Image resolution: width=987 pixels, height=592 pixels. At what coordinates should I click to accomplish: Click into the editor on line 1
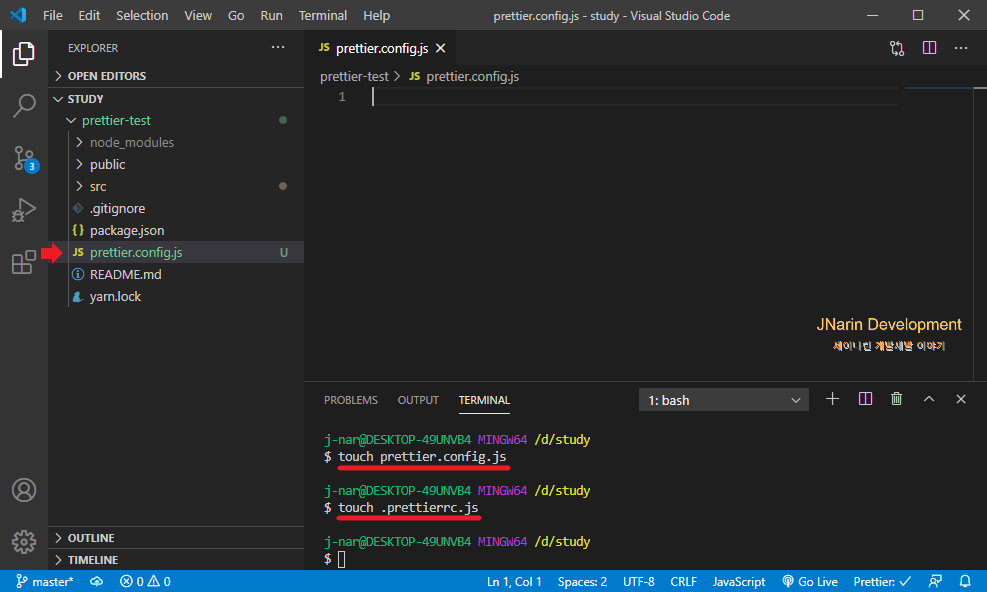click(x=633, y=96)
